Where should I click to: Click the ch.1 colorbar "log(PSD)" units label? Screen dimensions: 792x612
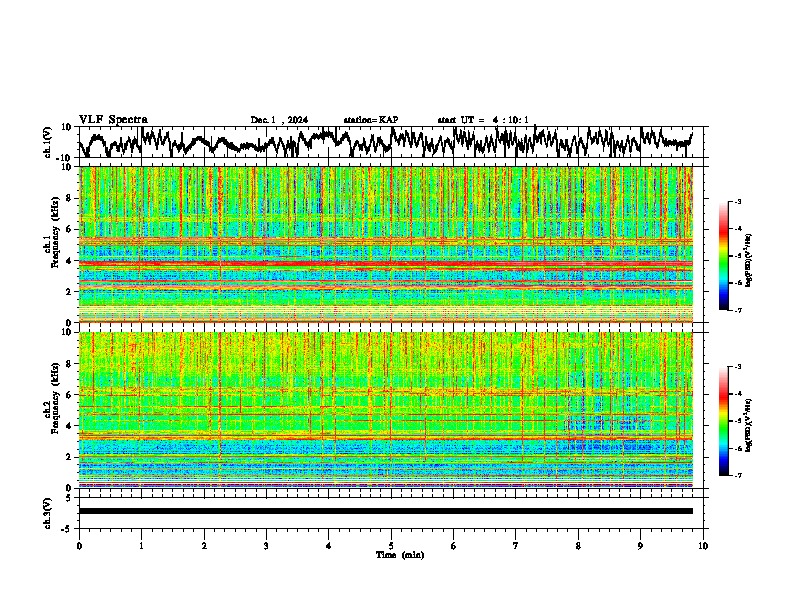coord(749,260)
